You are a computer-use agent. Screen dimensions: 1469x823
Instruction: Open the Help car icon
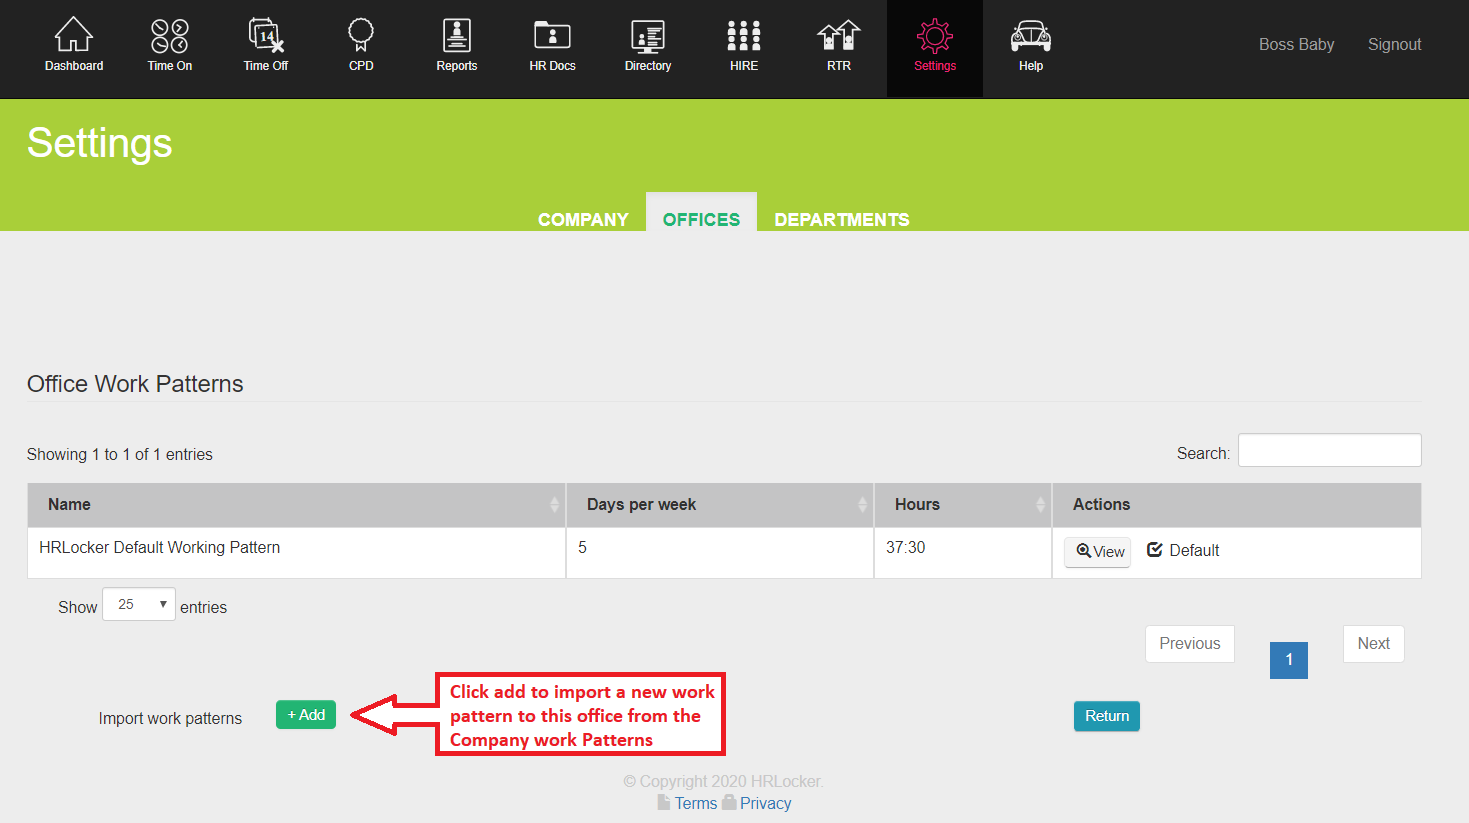click(1031, 36)
